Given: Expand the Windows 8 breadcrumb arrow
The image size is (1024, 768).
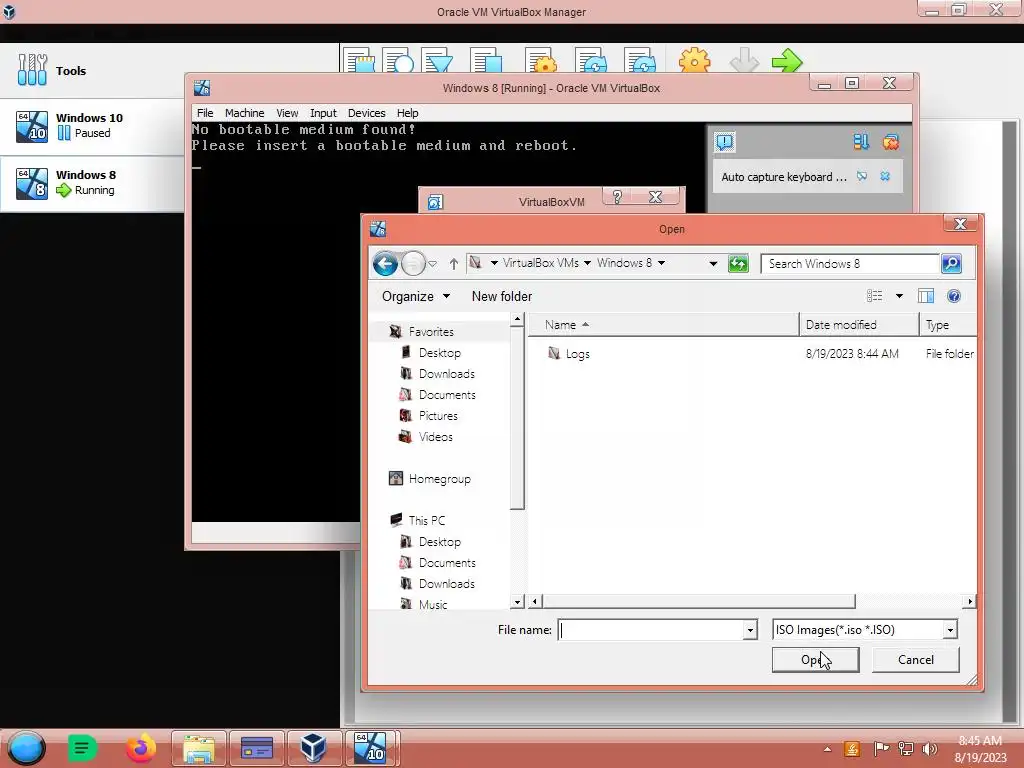Looking at the screenshot, I should point(662,263).
